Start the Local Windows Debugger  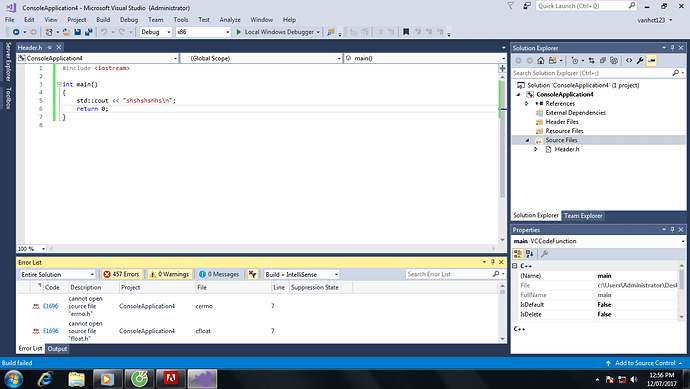(275, 32)
